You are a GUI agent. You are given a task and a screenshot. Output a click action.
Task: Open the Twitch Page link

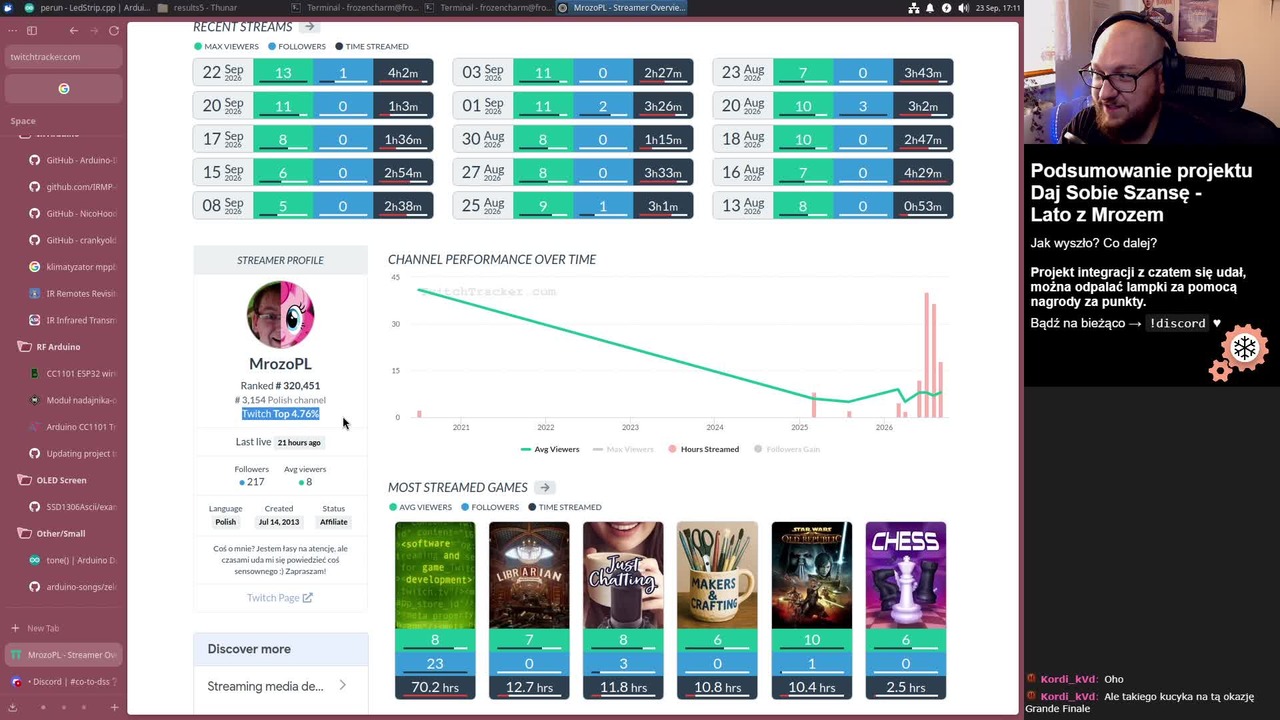[x=280, y=598]
